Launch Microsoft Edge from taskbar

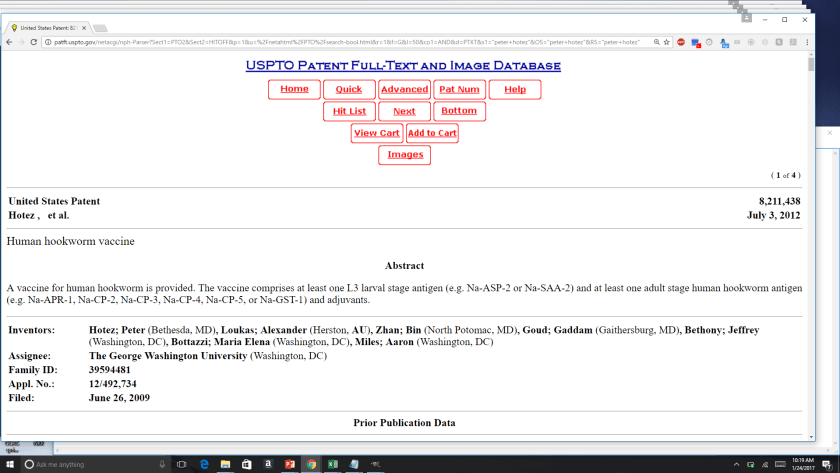coord(204,464)
